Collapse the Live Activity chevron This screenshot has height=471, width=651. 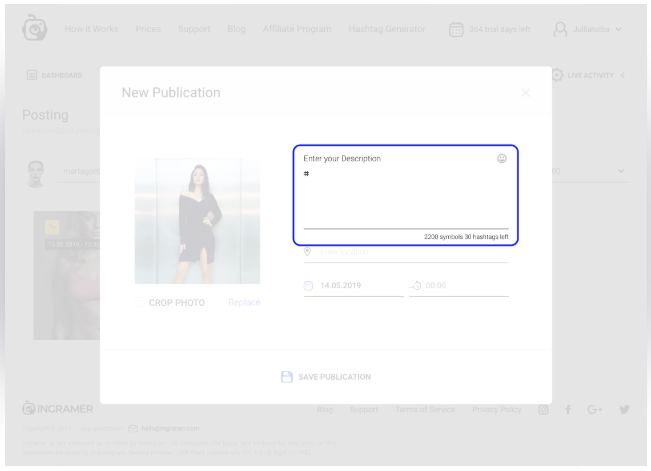point(623,75)
